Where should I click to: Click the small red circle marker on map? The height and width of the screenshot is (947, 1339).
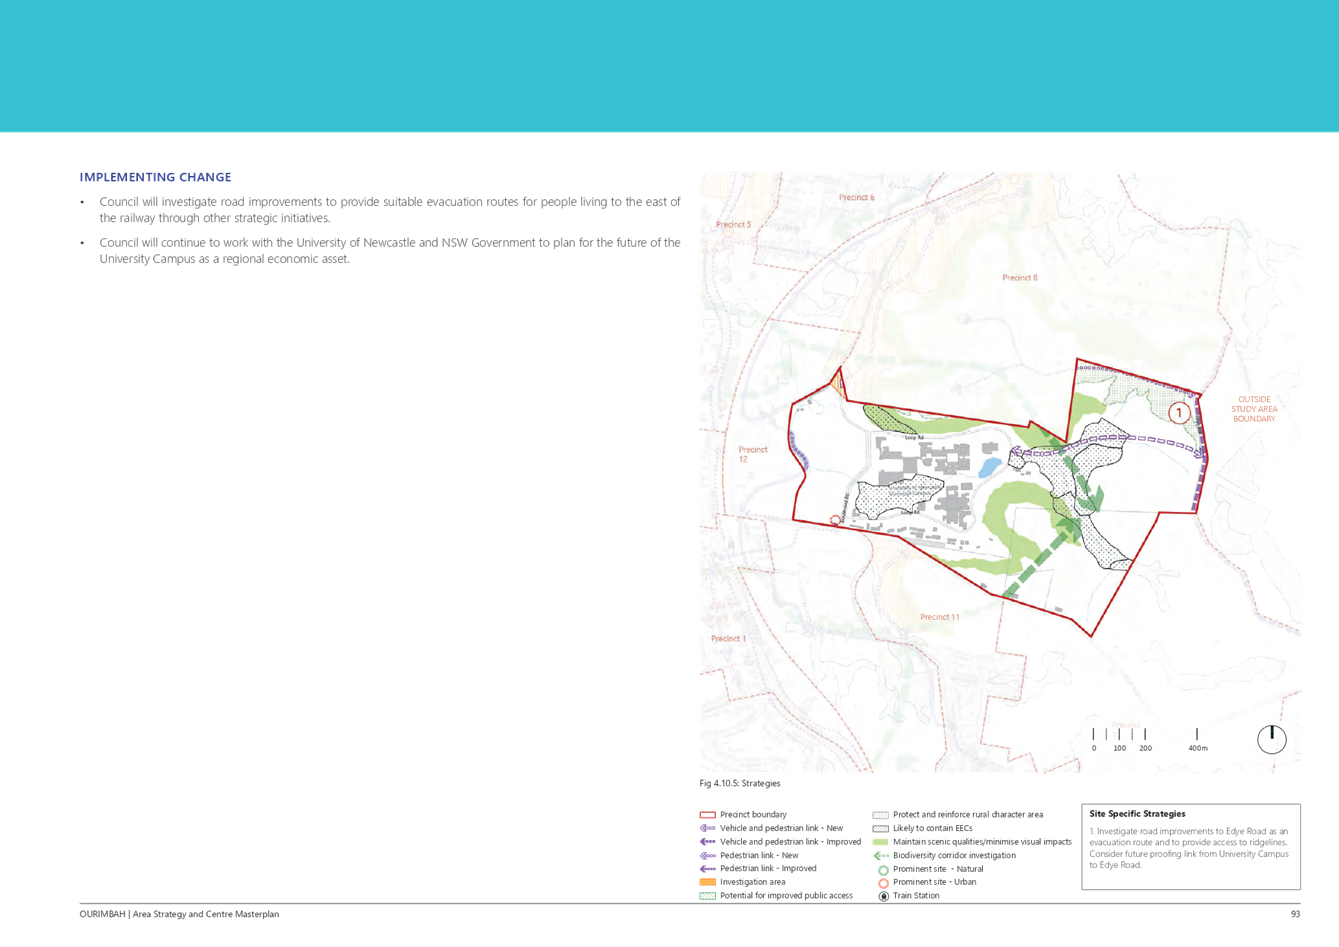coord(836,519)
